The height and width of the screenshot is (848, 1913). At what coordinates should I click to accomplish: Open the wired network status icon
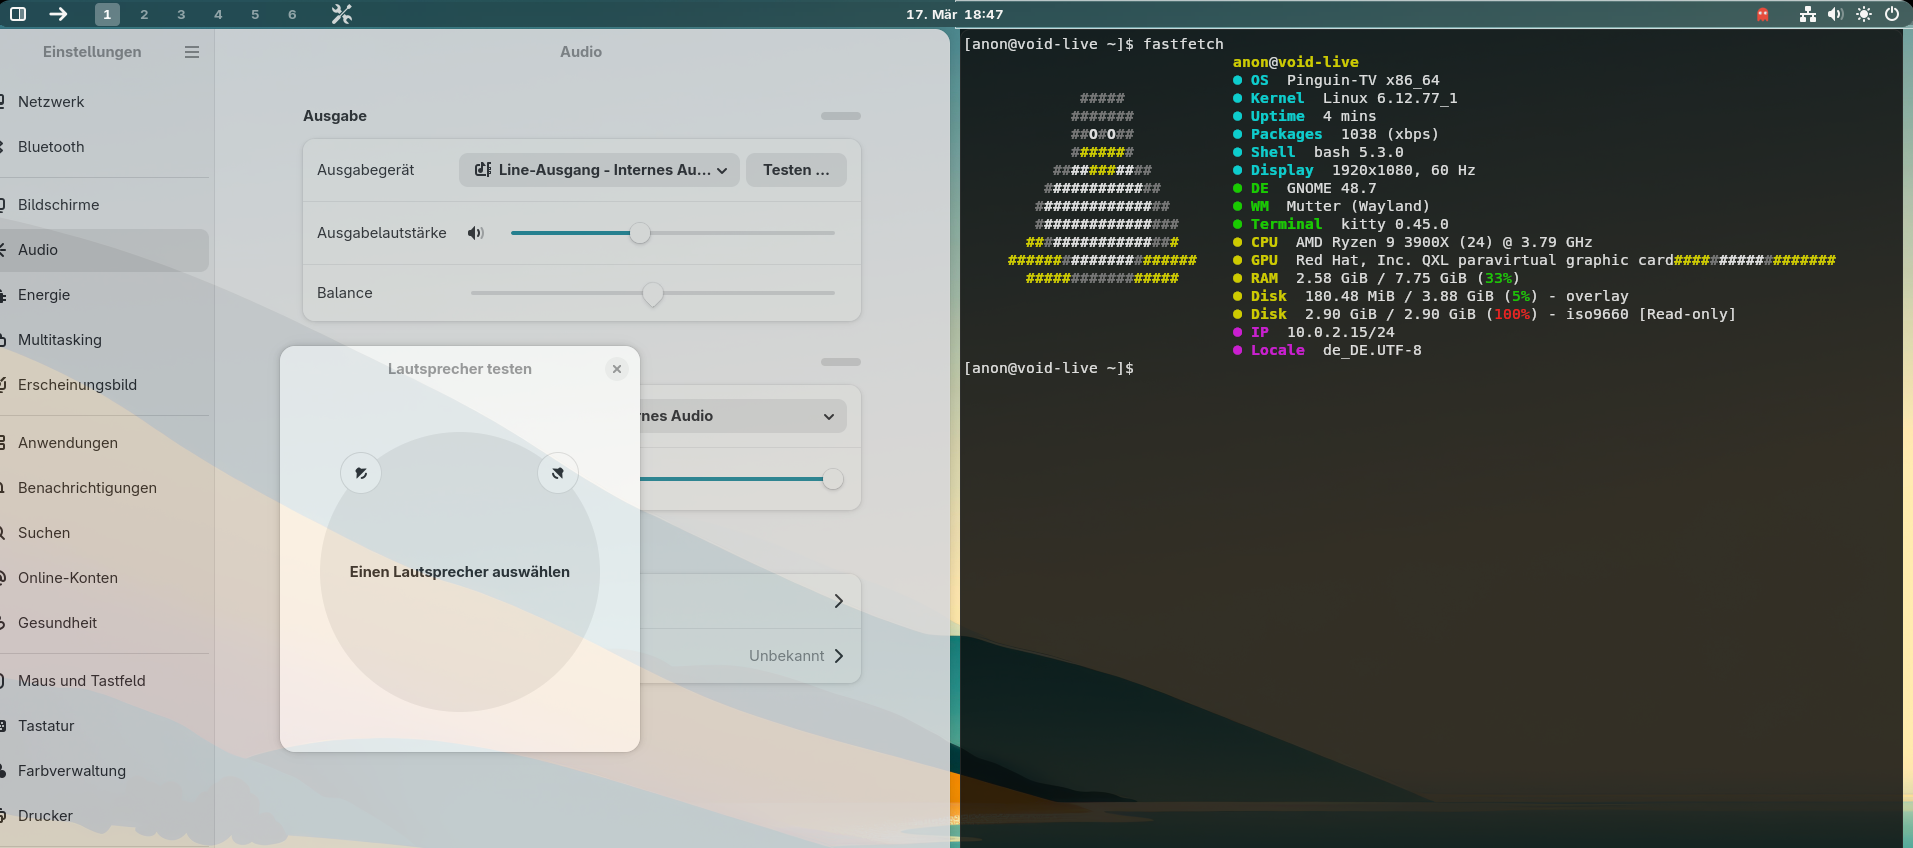coord(1807,14)
